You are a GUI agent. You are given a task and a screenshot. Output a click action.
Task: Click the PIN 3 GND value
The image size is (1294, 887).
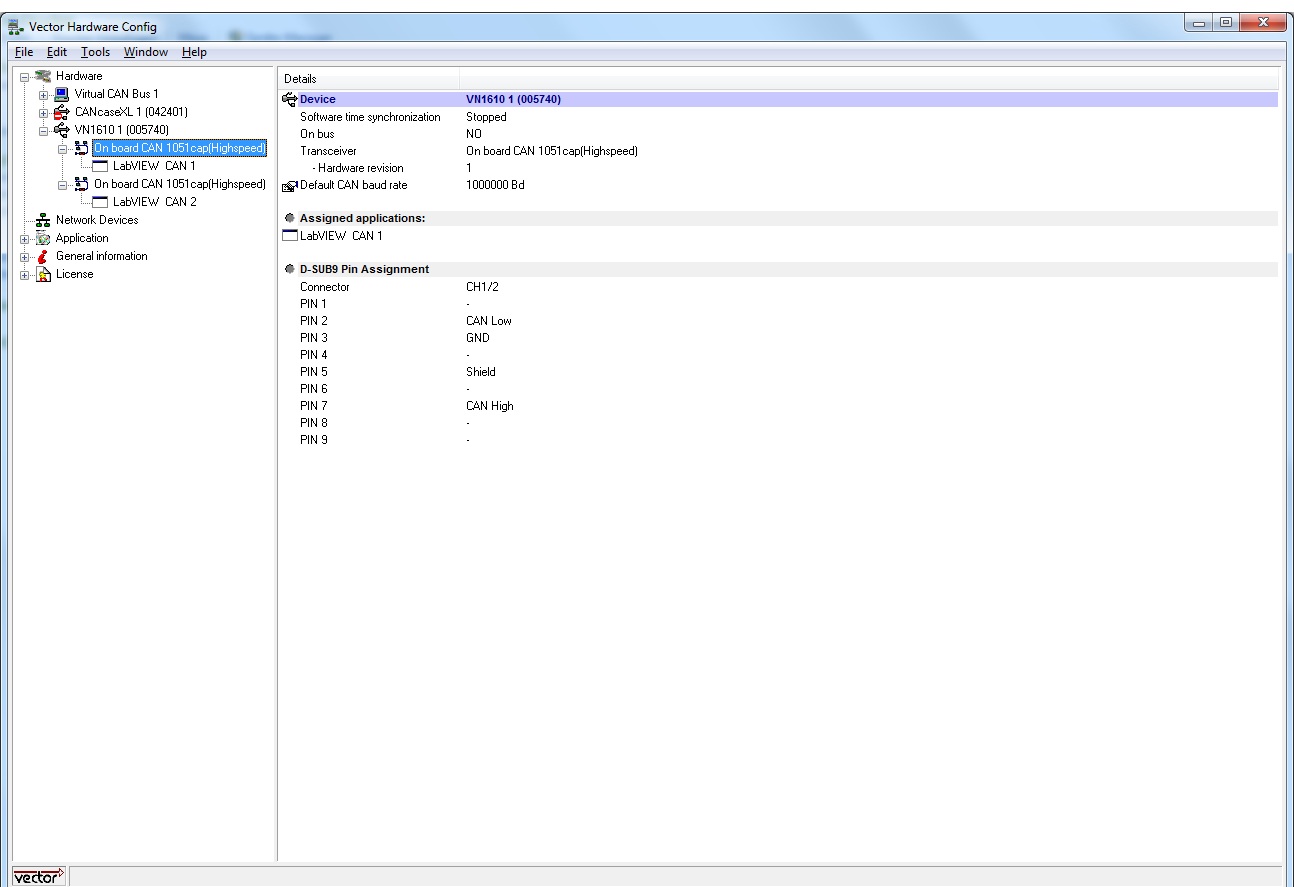pos(478,338)
